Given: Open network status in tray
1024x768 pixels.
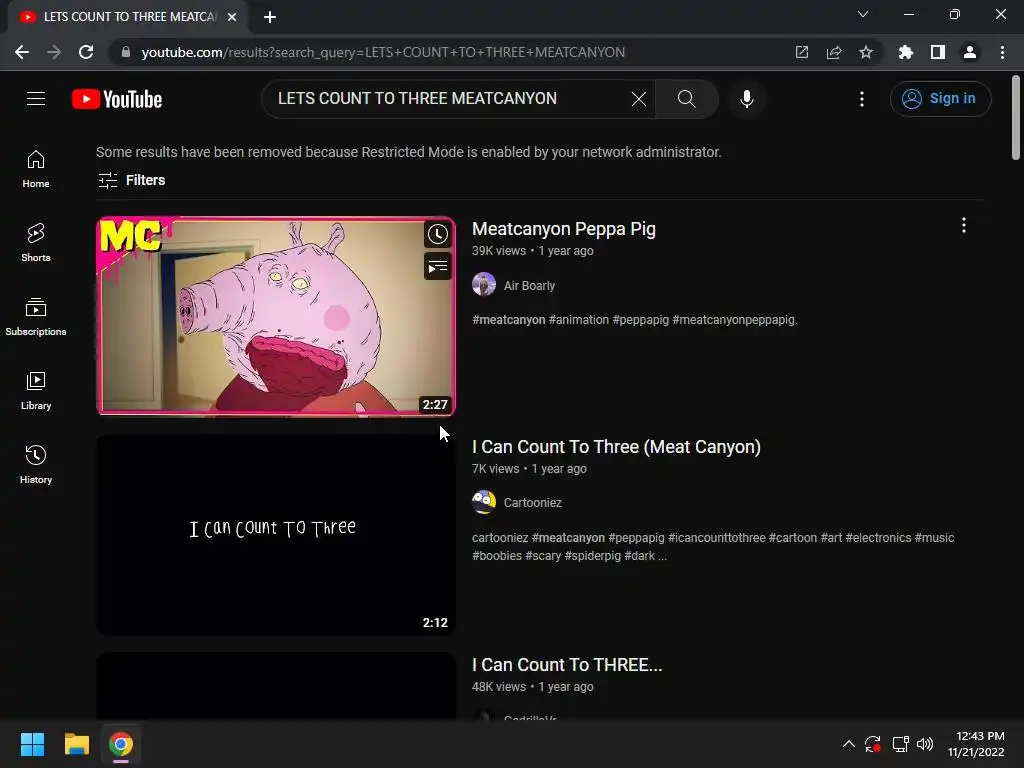Looking at the screenshot, I should [x=901, y=744].
